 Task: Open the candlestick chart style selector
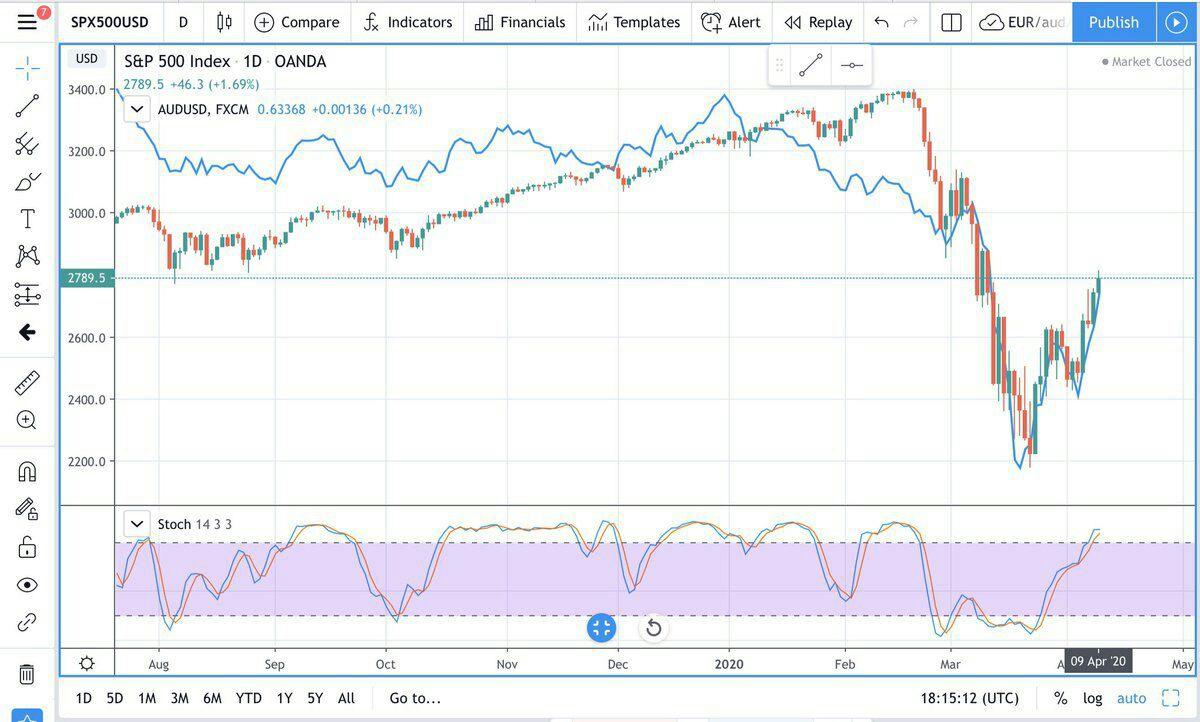pyautogui.click(x=224, y=22)
